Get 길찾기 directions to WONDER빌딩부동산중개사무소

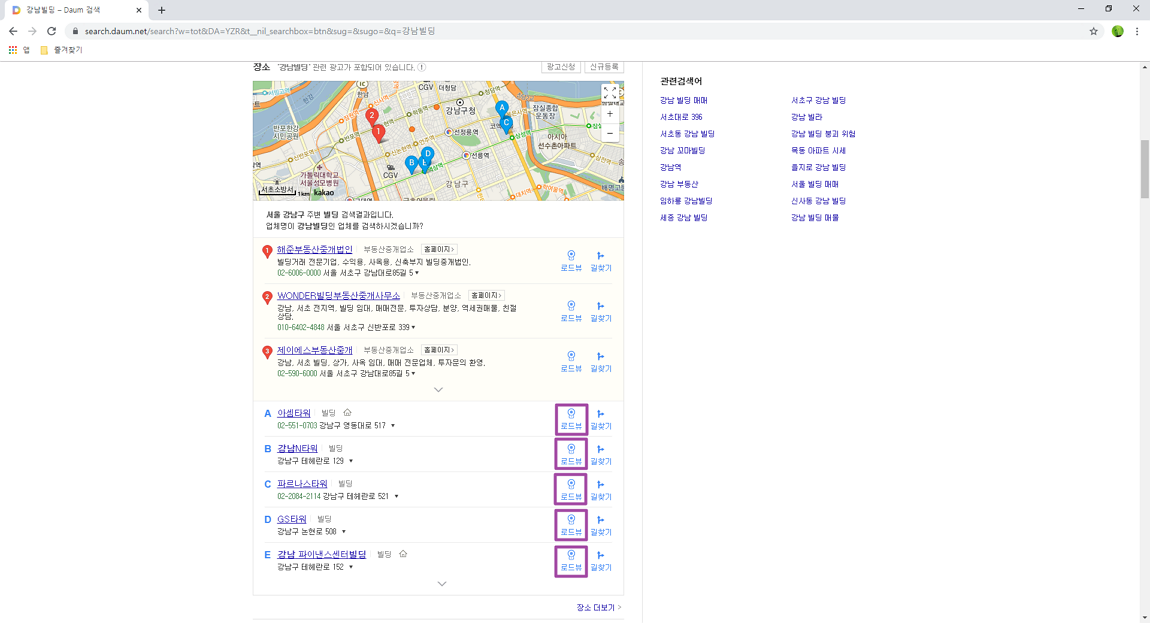click(601, 311)
